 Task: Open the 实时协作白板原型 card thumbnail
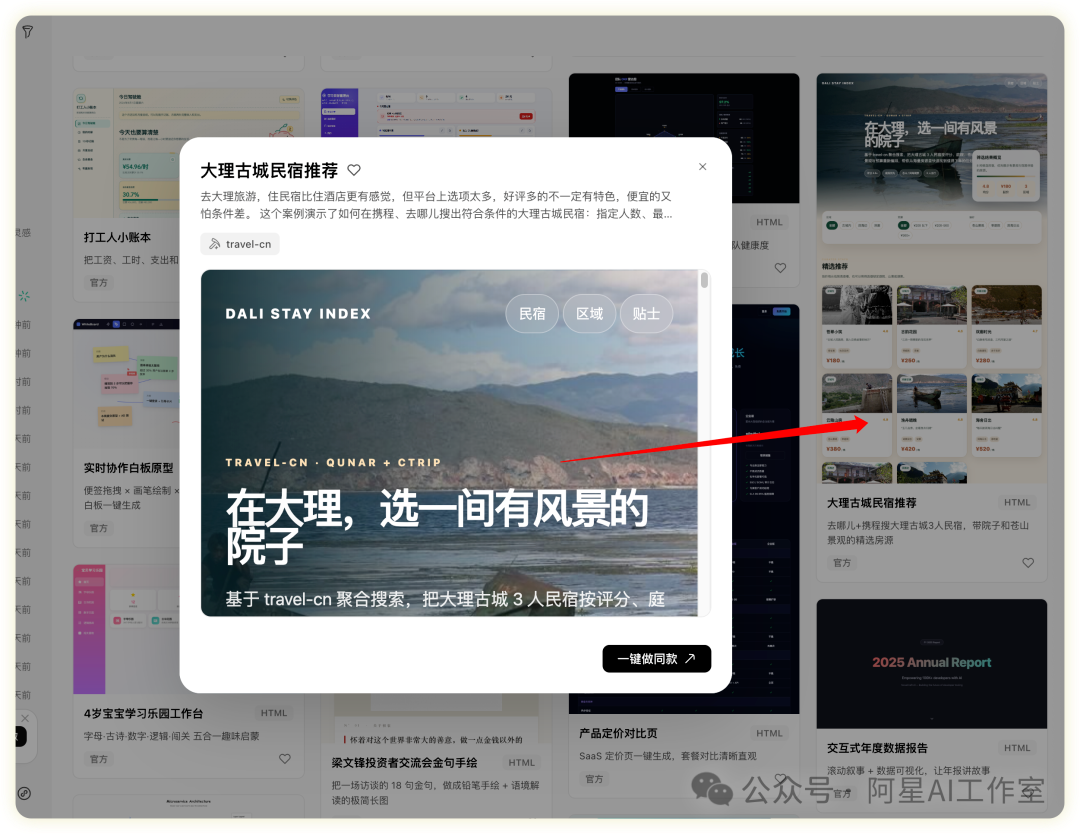127,384
